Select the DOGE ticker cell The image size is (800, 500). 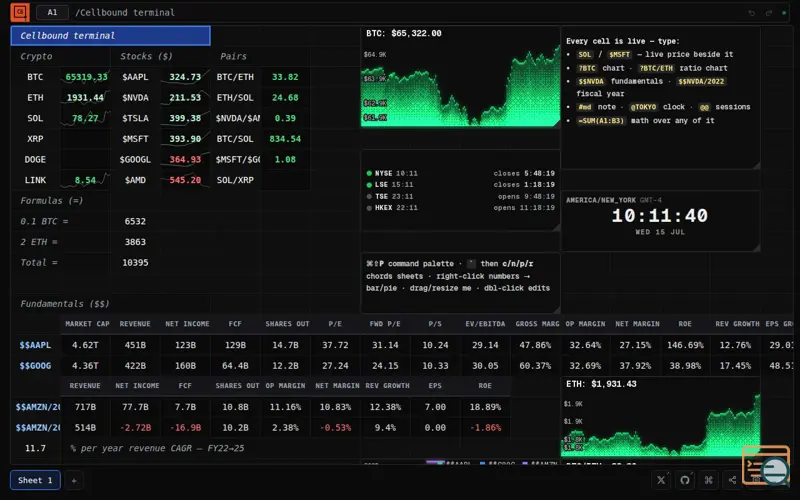pyautogui.click(x=35, y=160)
